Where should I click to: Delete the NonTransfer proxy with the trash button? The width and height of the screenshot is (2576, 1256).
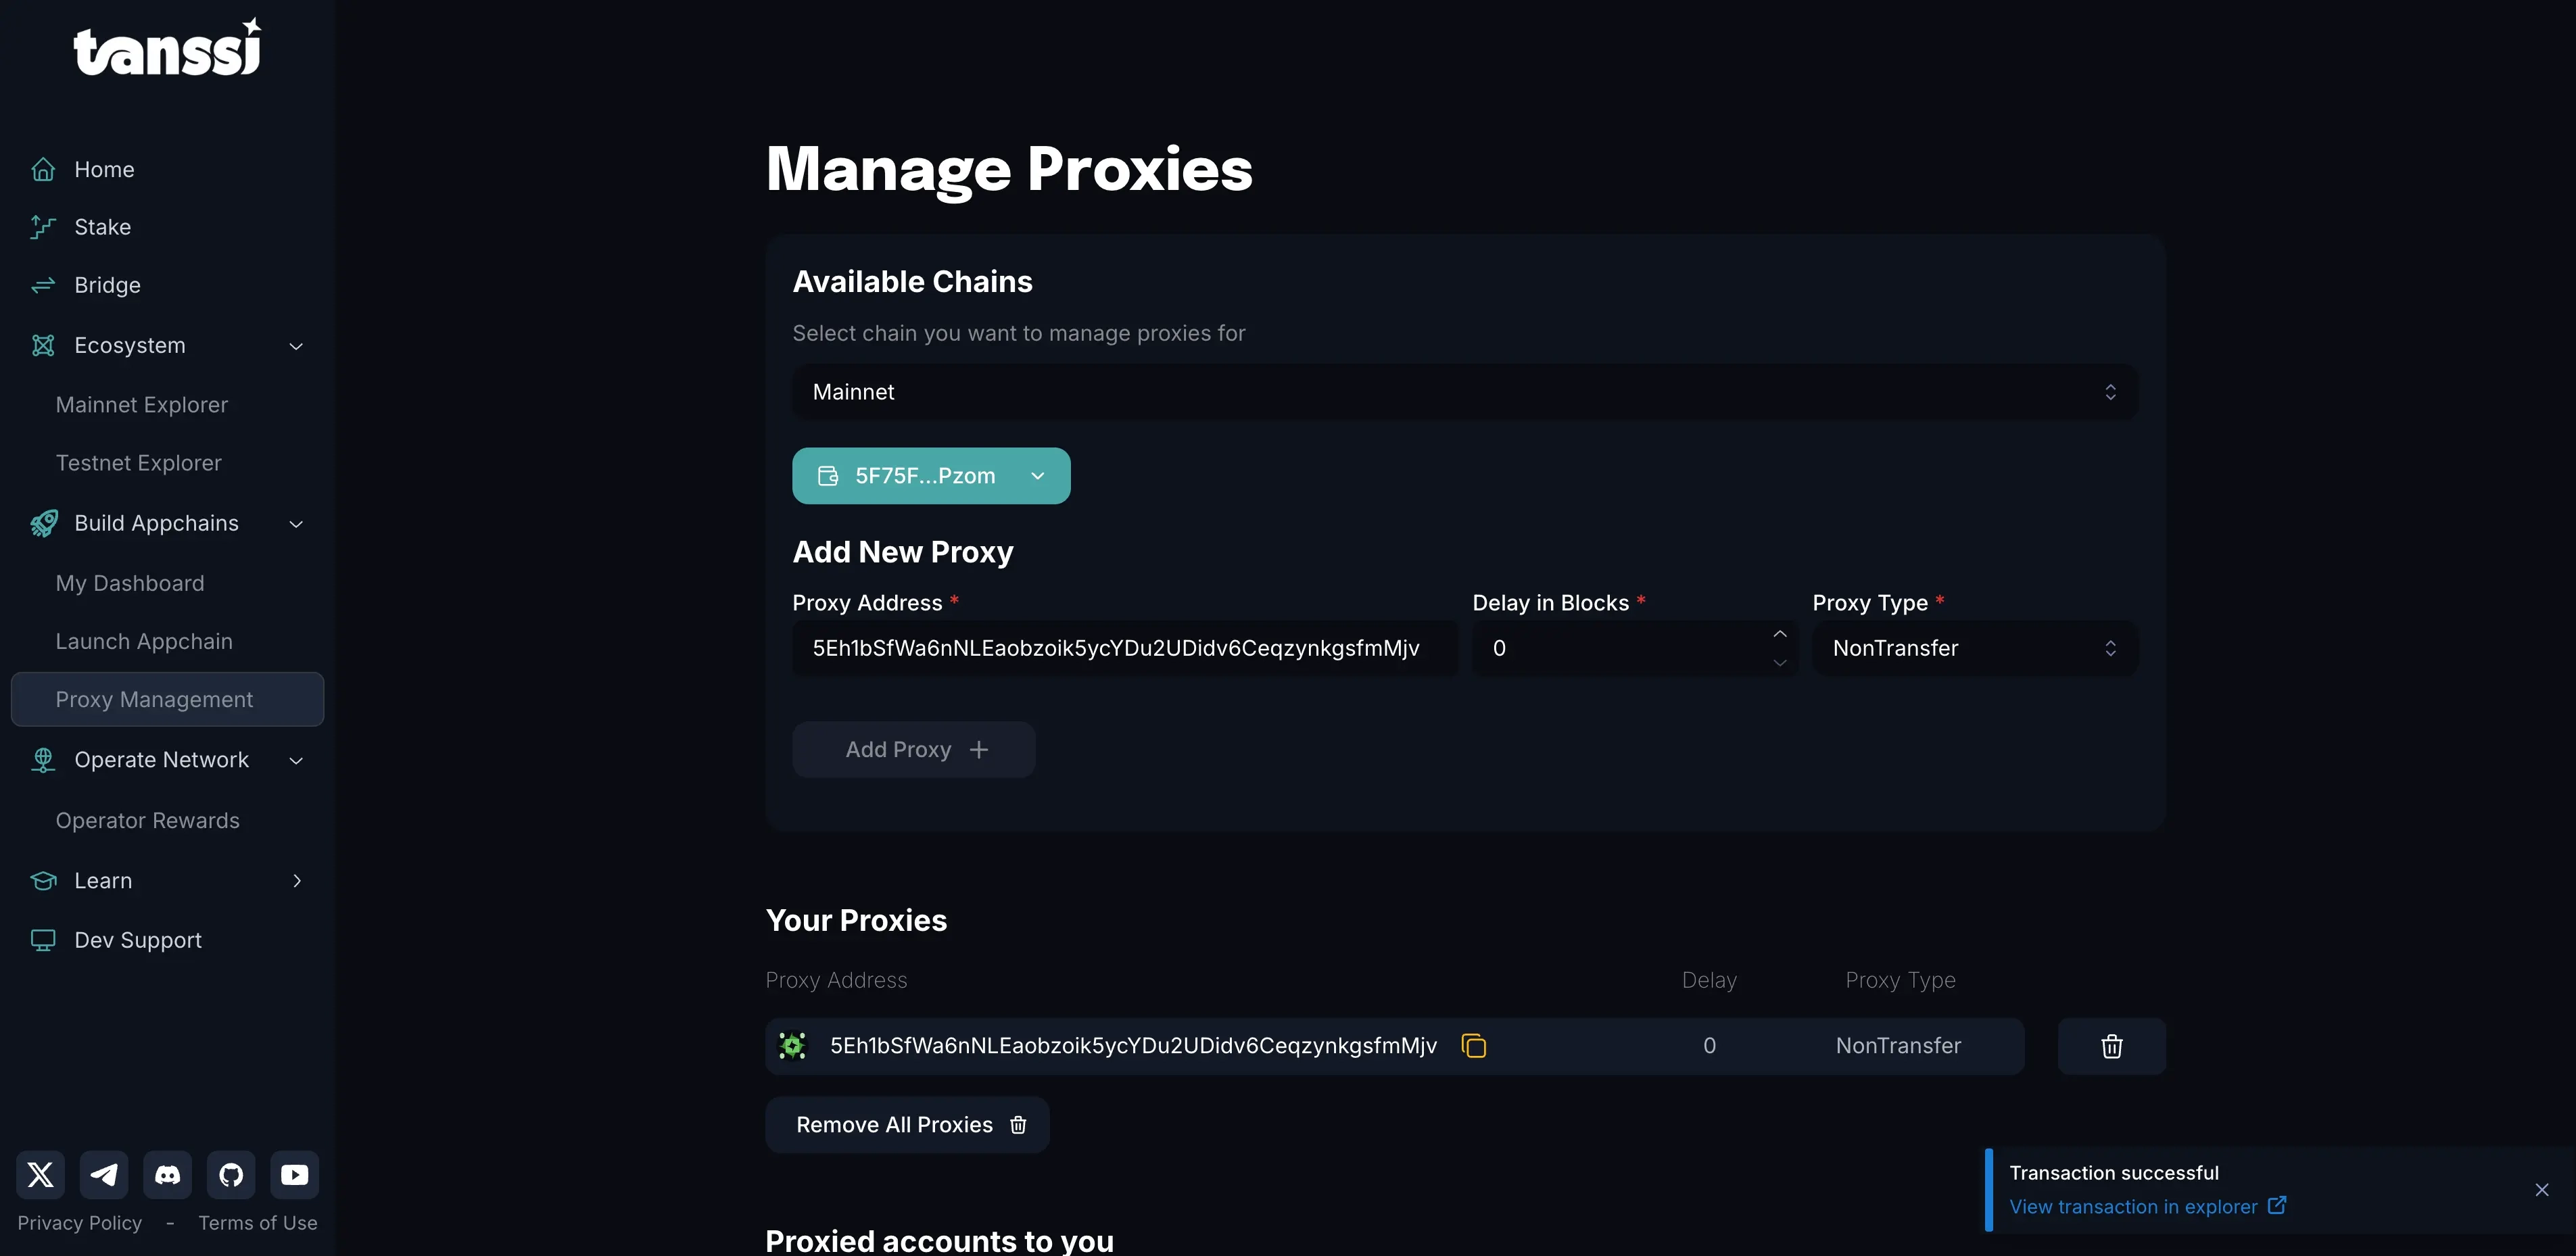(x=2112, y=1046)
